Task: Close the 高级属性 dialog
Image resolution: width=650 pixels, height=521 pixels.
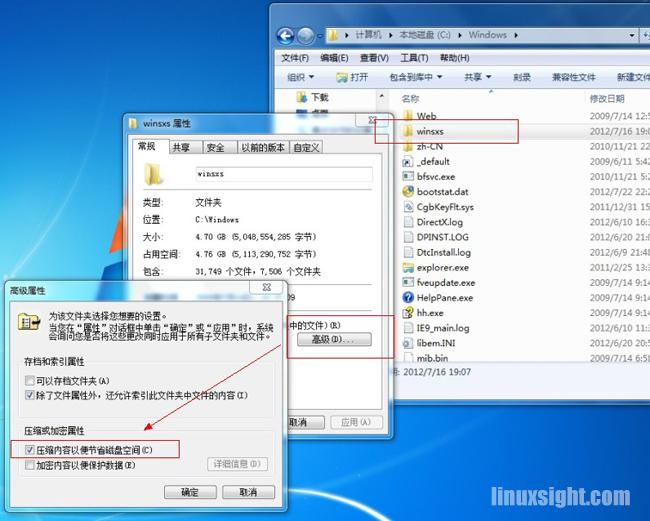Action: pos(267,287)
